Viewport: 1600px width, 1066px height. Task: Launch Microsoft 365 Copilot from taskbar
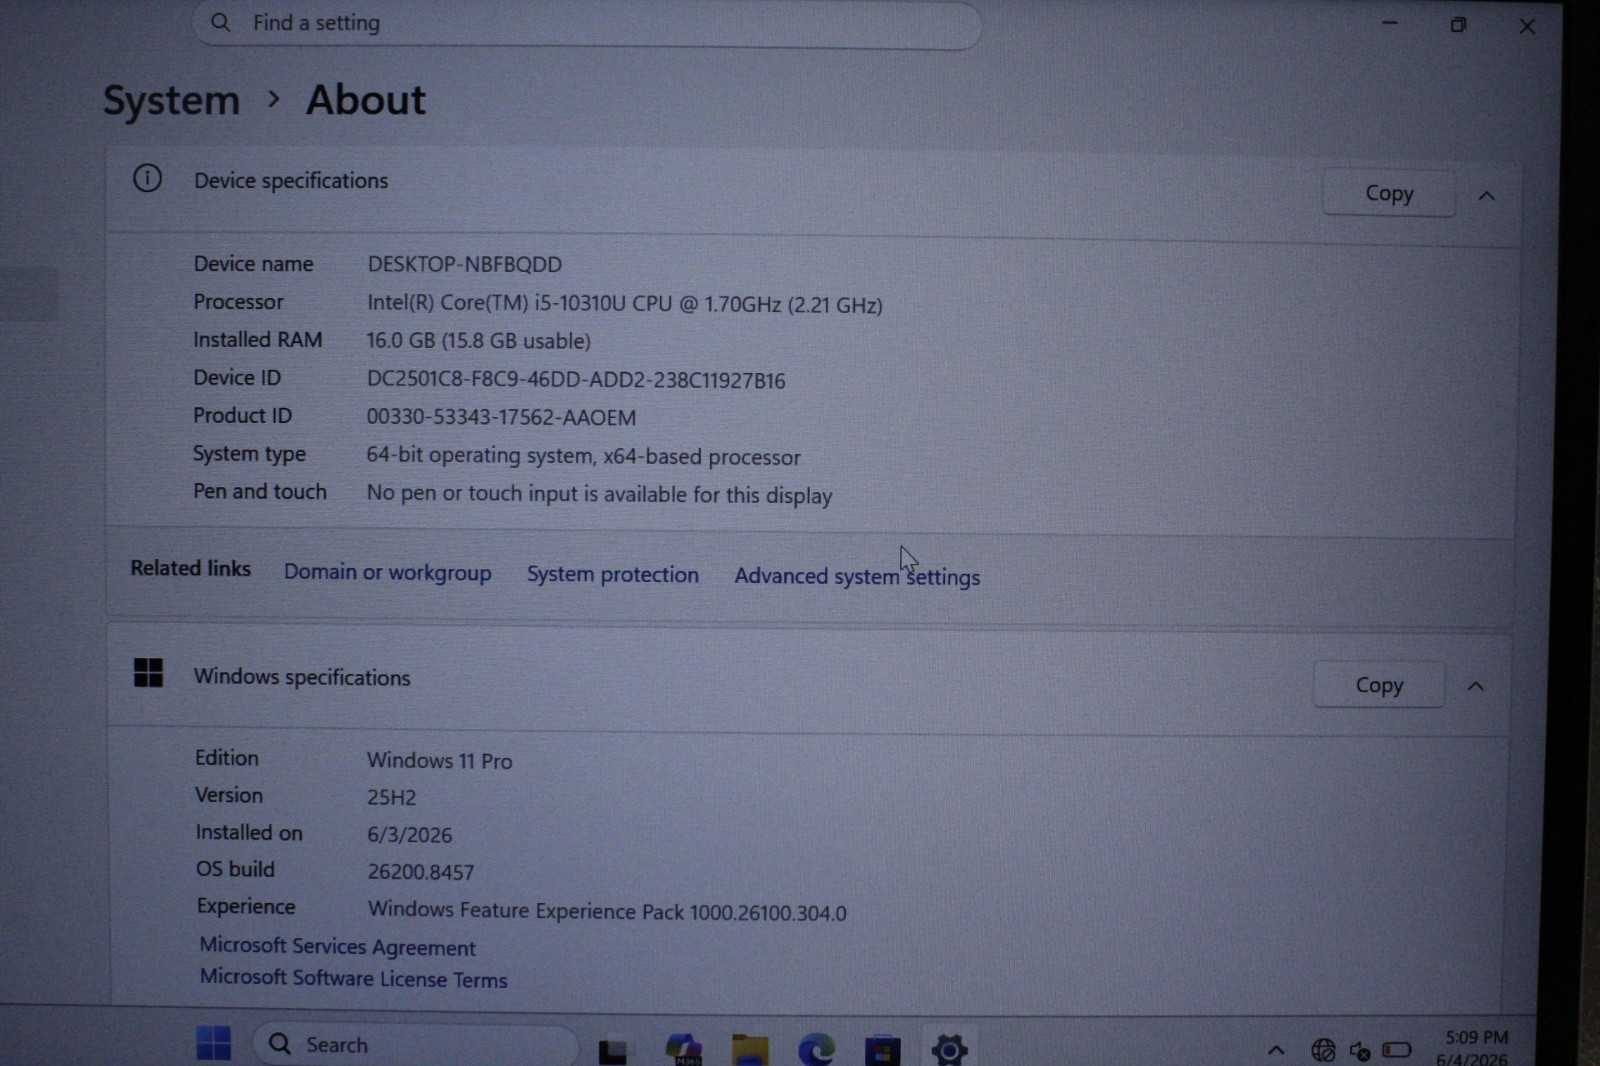(684, 1049)
